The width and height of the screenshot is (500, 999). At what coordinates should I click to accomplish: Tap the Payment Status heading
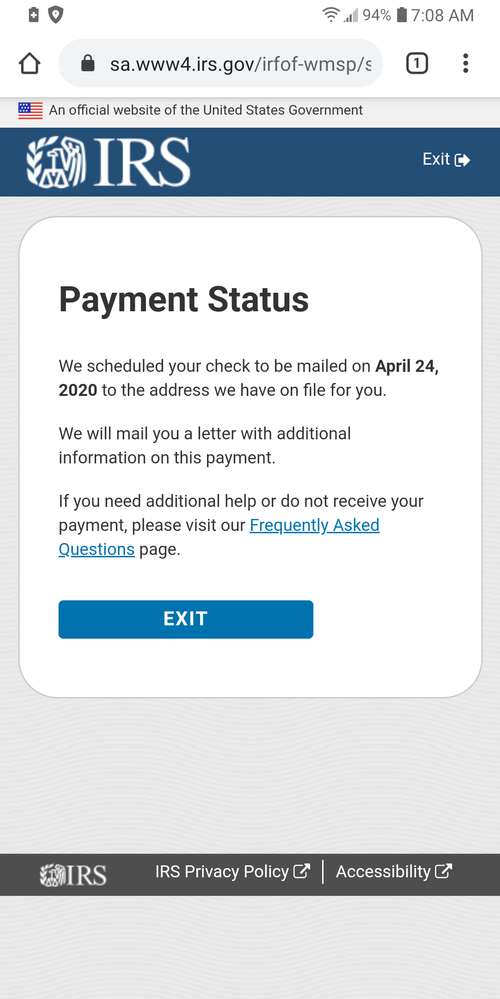point(183,299)
